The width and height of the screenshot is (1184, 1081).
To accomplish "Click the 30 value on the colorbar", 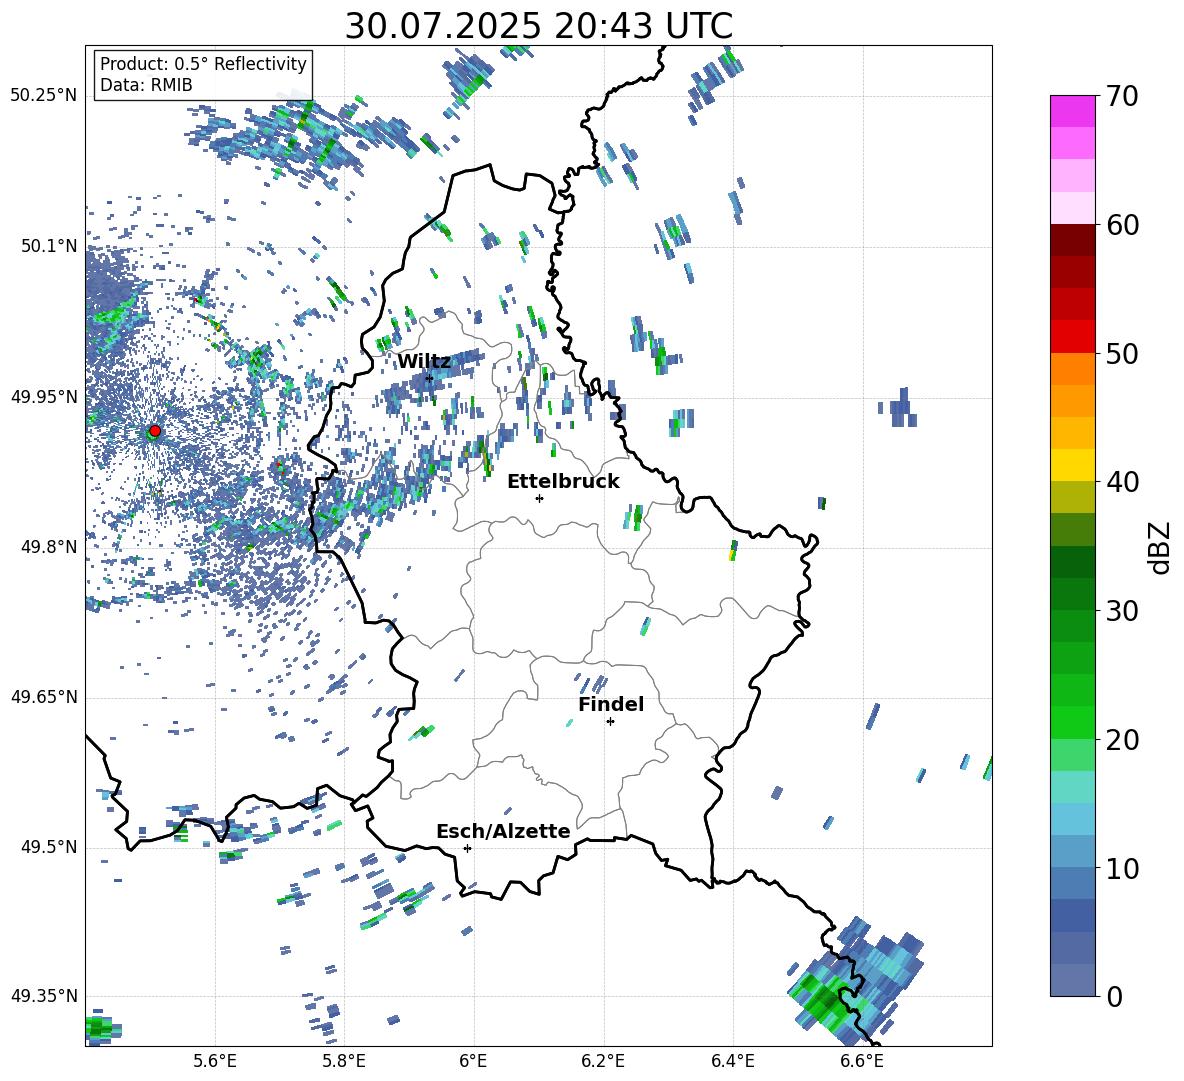I will [x=1121, y=611].
